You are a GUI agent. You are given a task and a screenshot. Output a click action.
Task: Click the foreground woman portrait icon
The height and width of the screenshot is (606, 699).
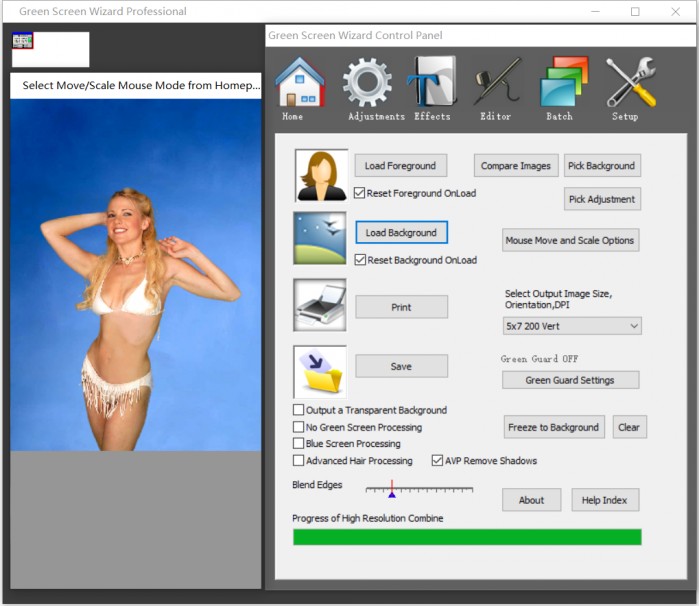click(321, 175)
